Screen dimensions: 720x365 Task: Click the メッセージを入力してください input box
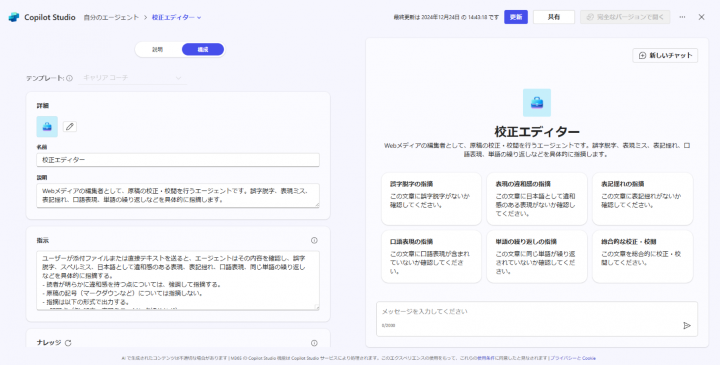click(x=537, y=319)
